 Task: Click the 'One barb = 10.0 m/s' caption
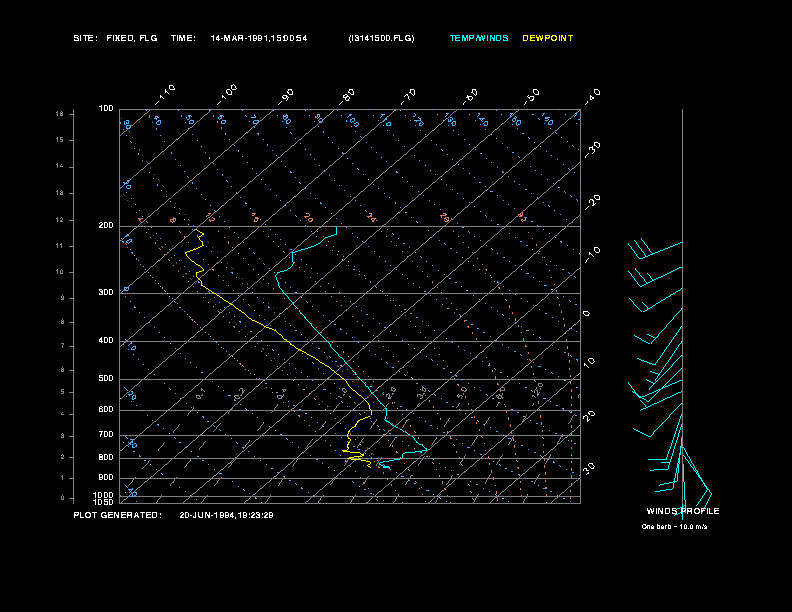tap(674, 527)
